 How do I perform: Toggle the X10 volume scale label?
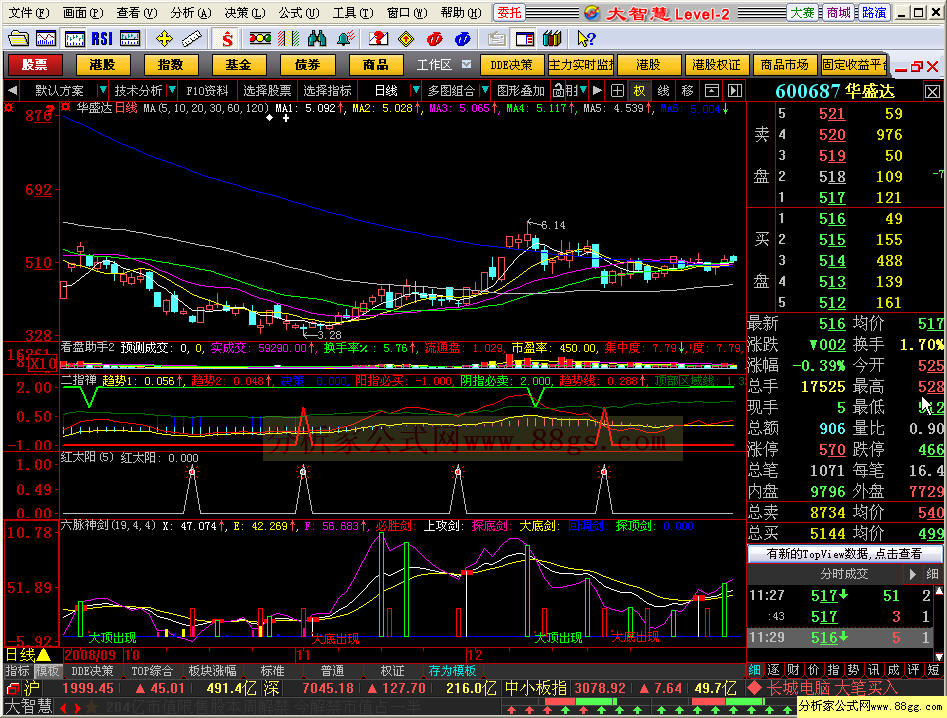[42, 364]
